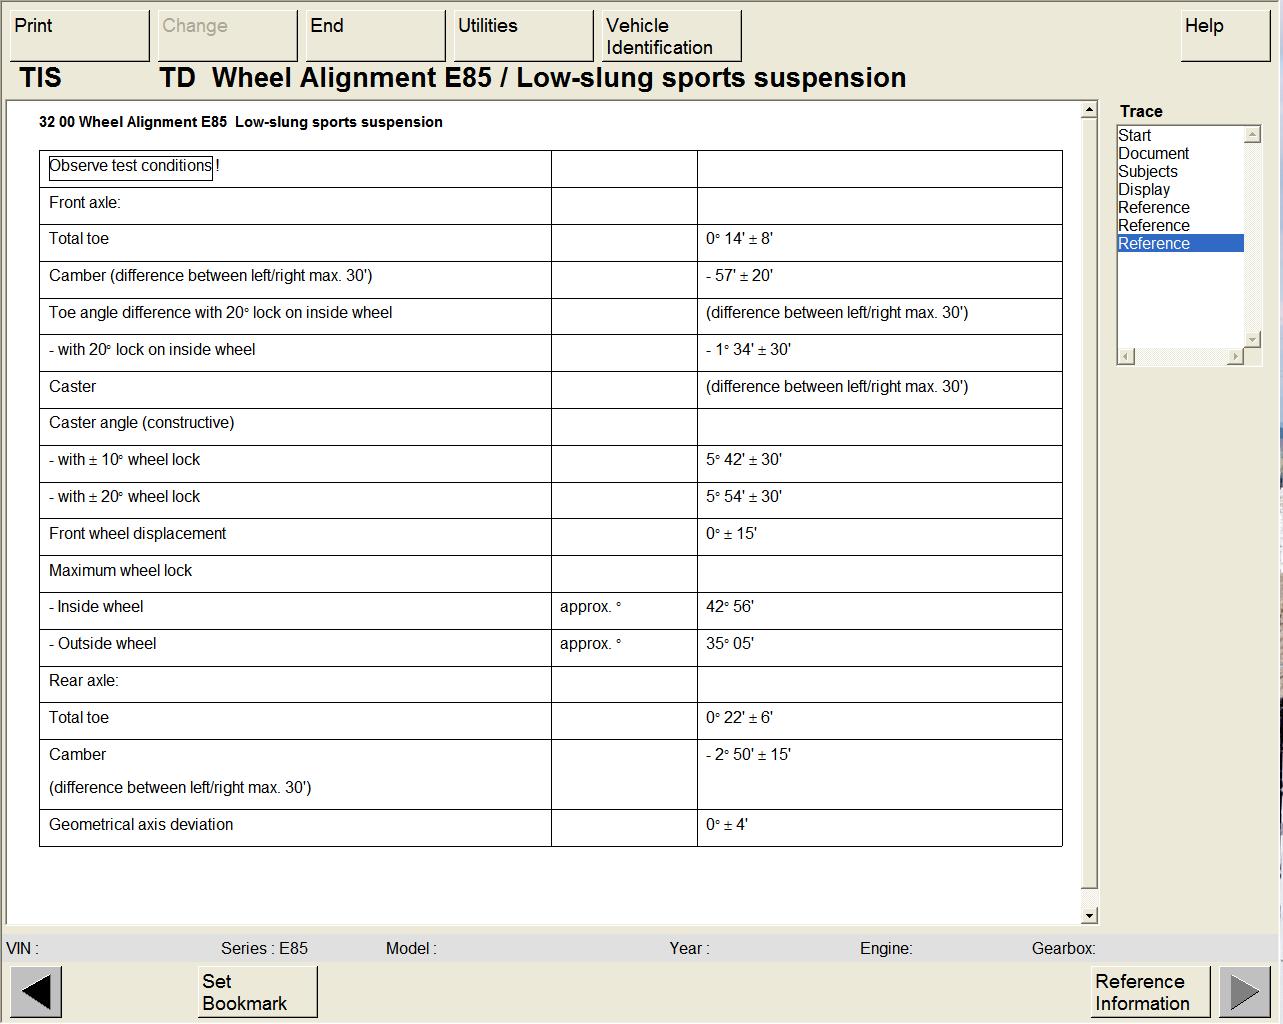Image resolution: width=1283 pixels, height=1024 pixels.
Task: Click the End button
Action: [376, 36]
